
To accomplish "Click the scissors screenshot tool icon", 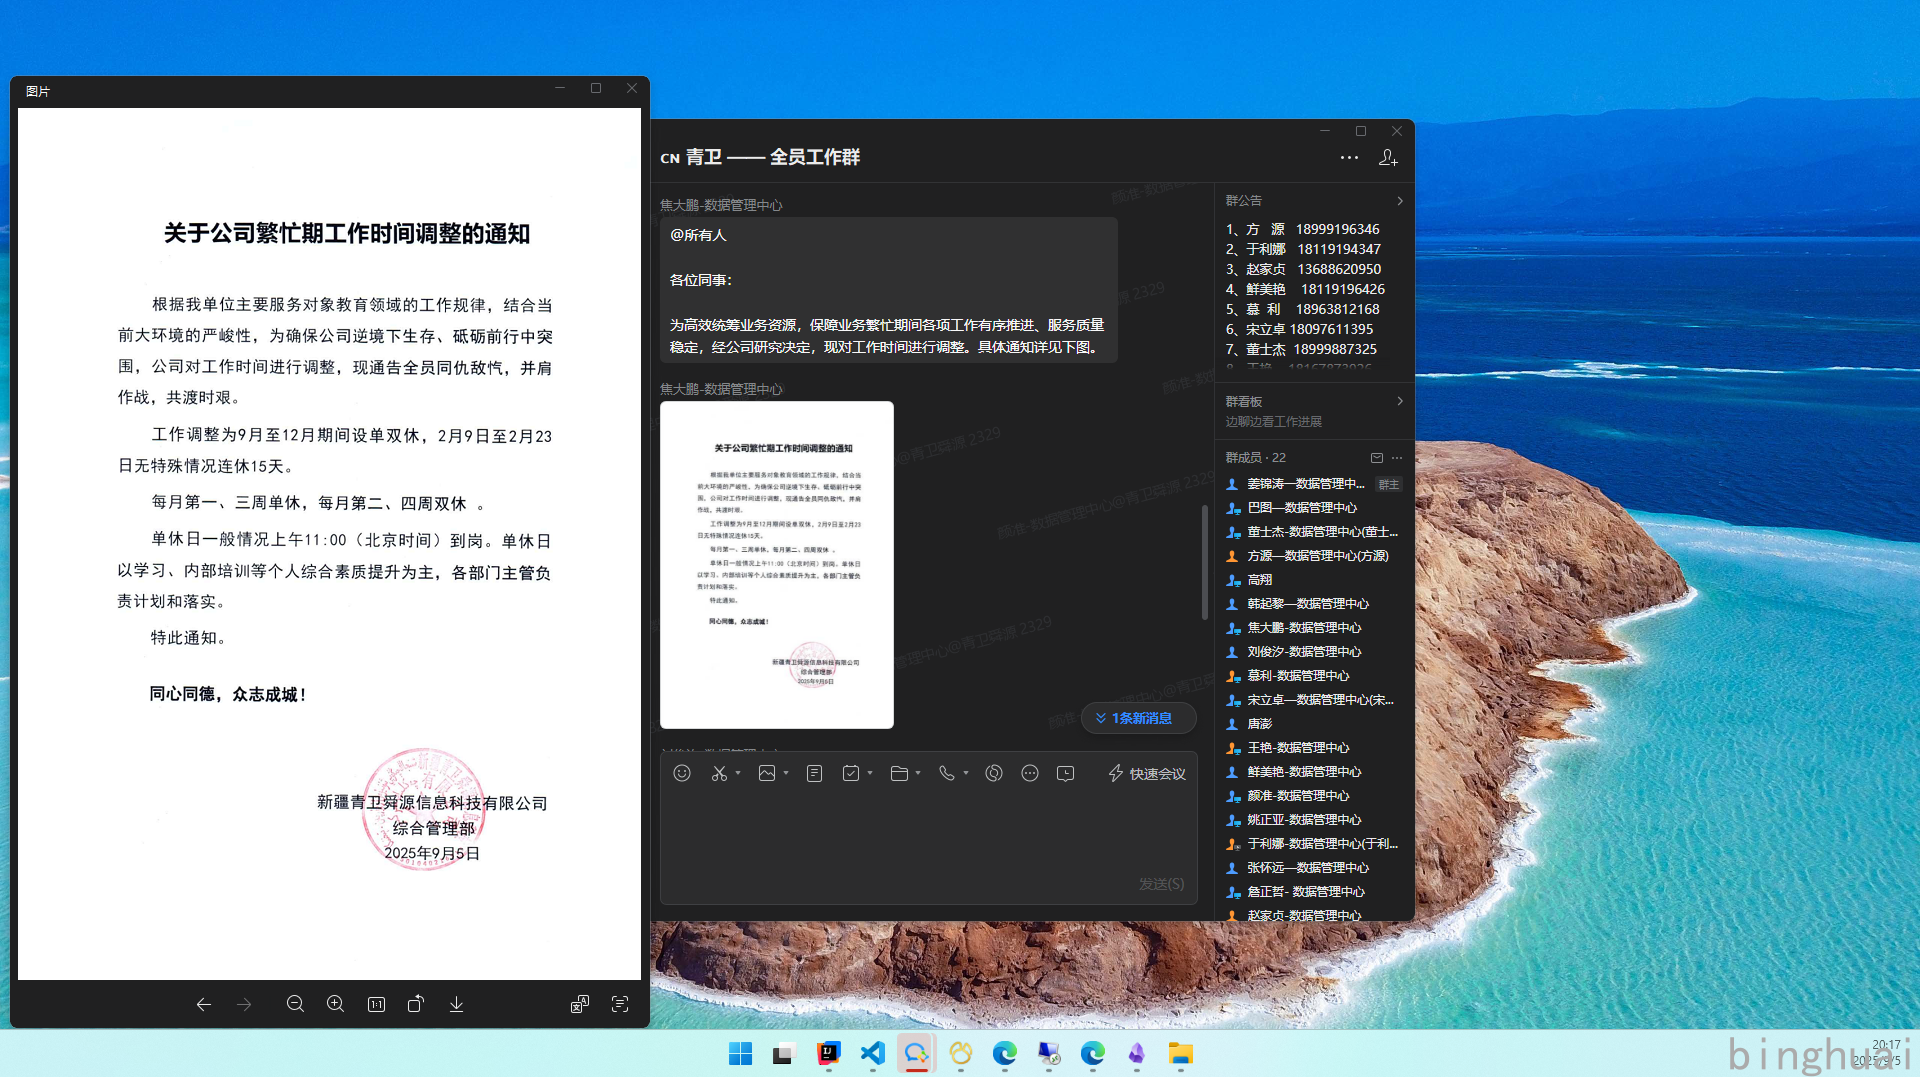I will 719,773.
